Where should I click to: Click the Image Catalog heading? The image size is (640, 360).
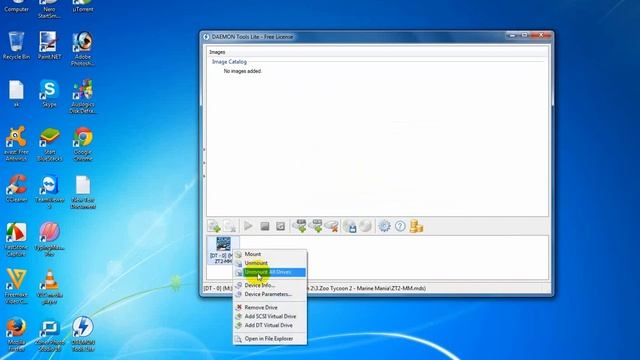pos(229,62)
